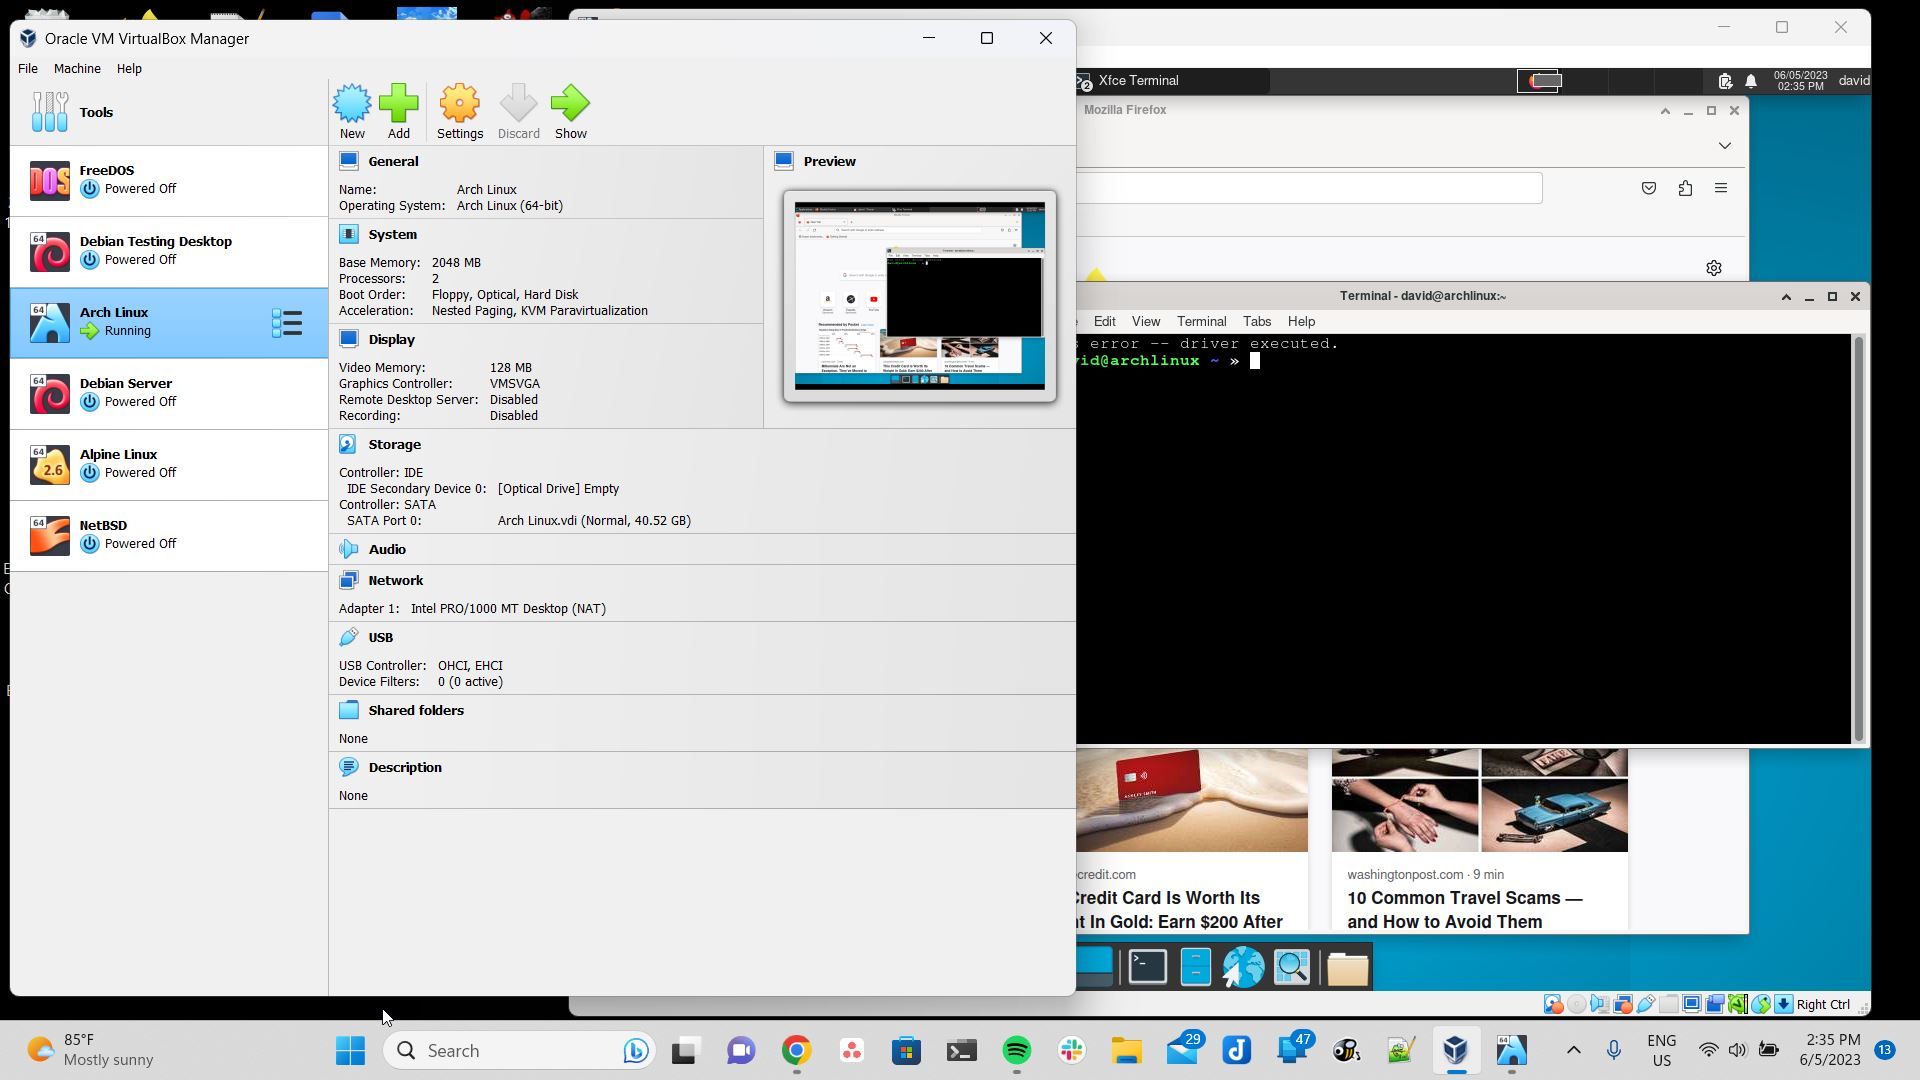
Task: Open the Arch Linux machine tools list icon
Action: [x=287, y=323]
